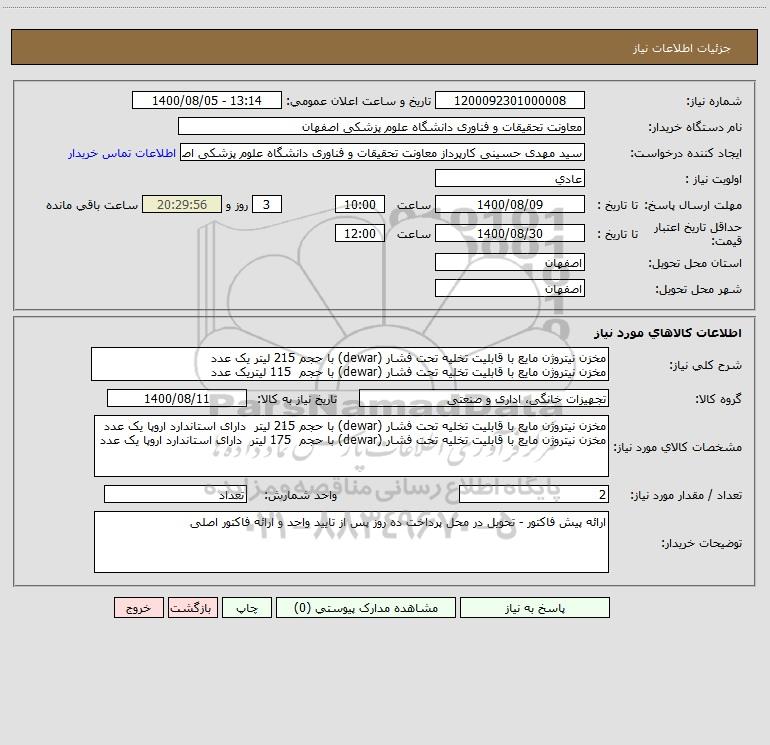Click the delivery province field 'اصفهان'

click(x=510, y=263)
